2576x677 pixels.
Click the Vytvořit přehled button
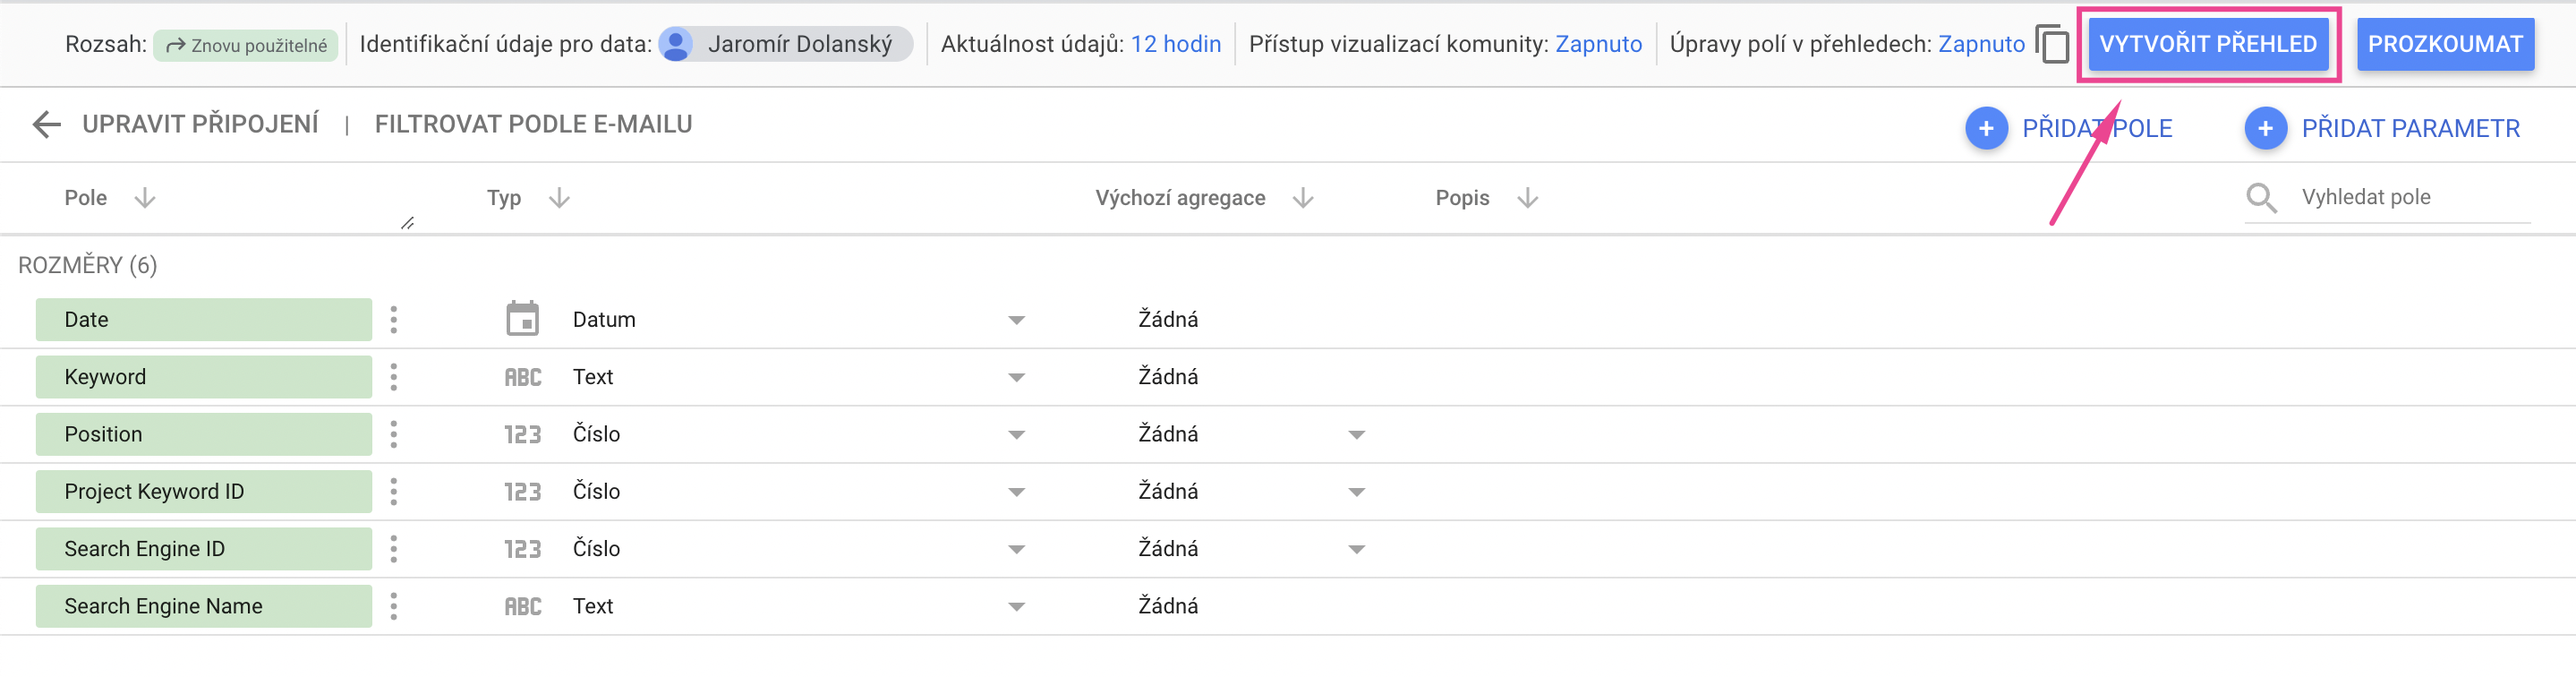click(2208, 44)
